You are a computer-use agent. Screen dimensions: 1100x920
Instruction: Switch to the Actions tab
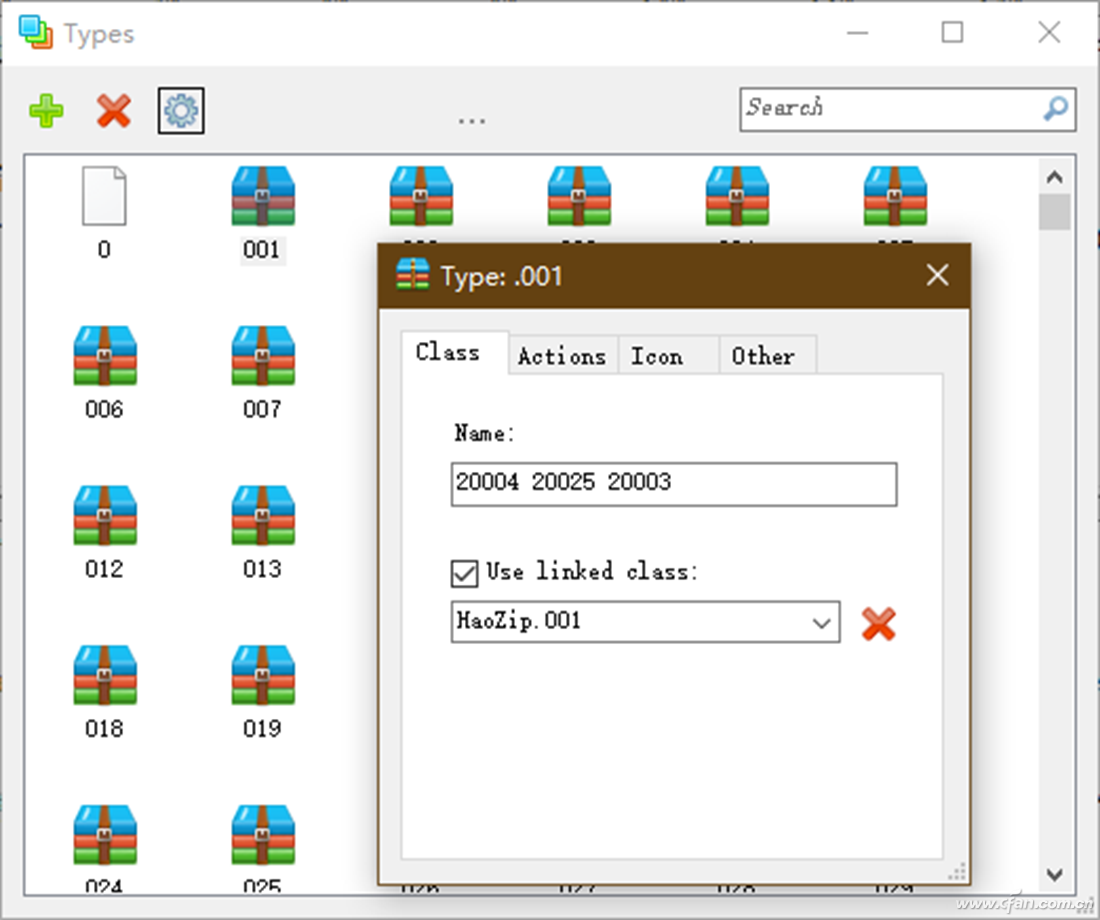(x=562, y=356)
